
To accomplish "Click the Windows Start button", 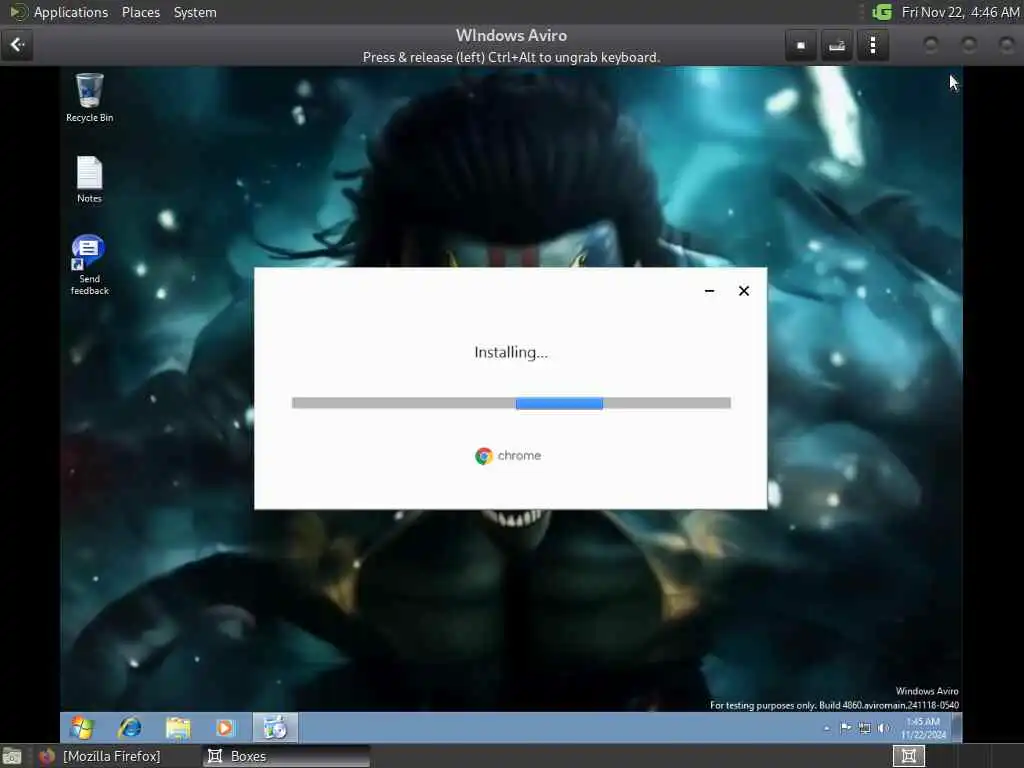I will click(x=82, y=728).
